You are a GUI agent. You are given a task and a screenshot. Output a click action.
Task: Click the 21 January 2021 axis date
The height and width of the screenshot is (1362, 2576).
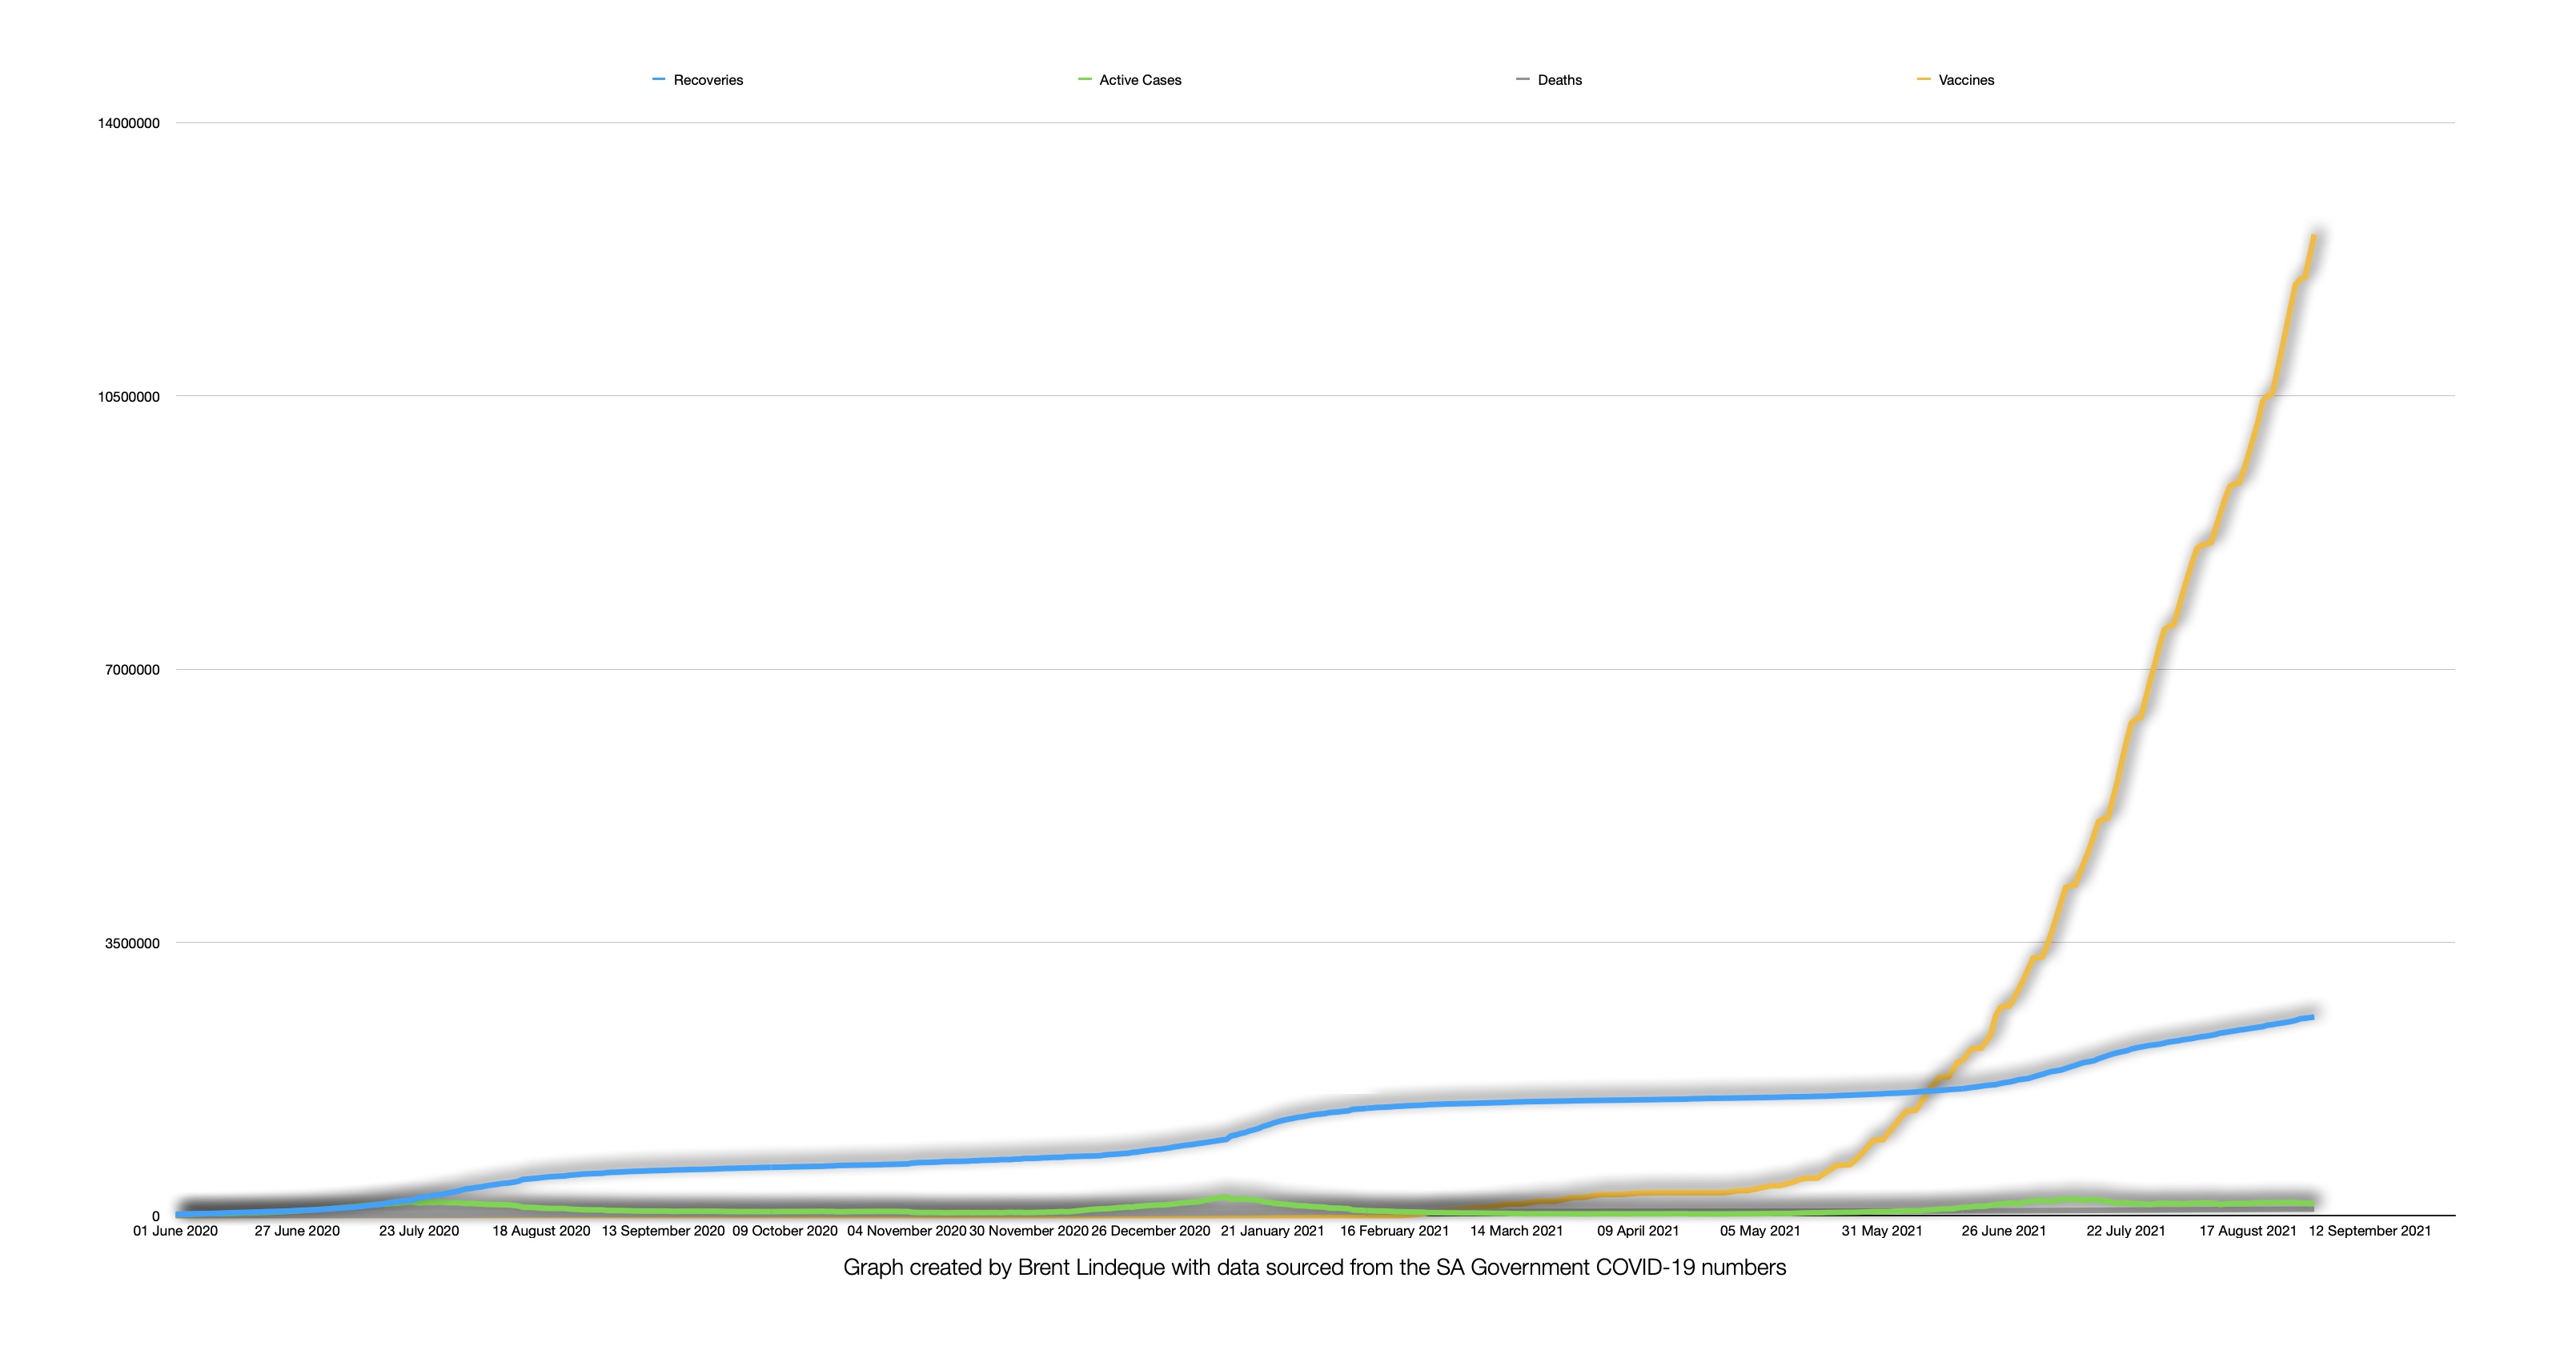click(x=1272, y=1231)
